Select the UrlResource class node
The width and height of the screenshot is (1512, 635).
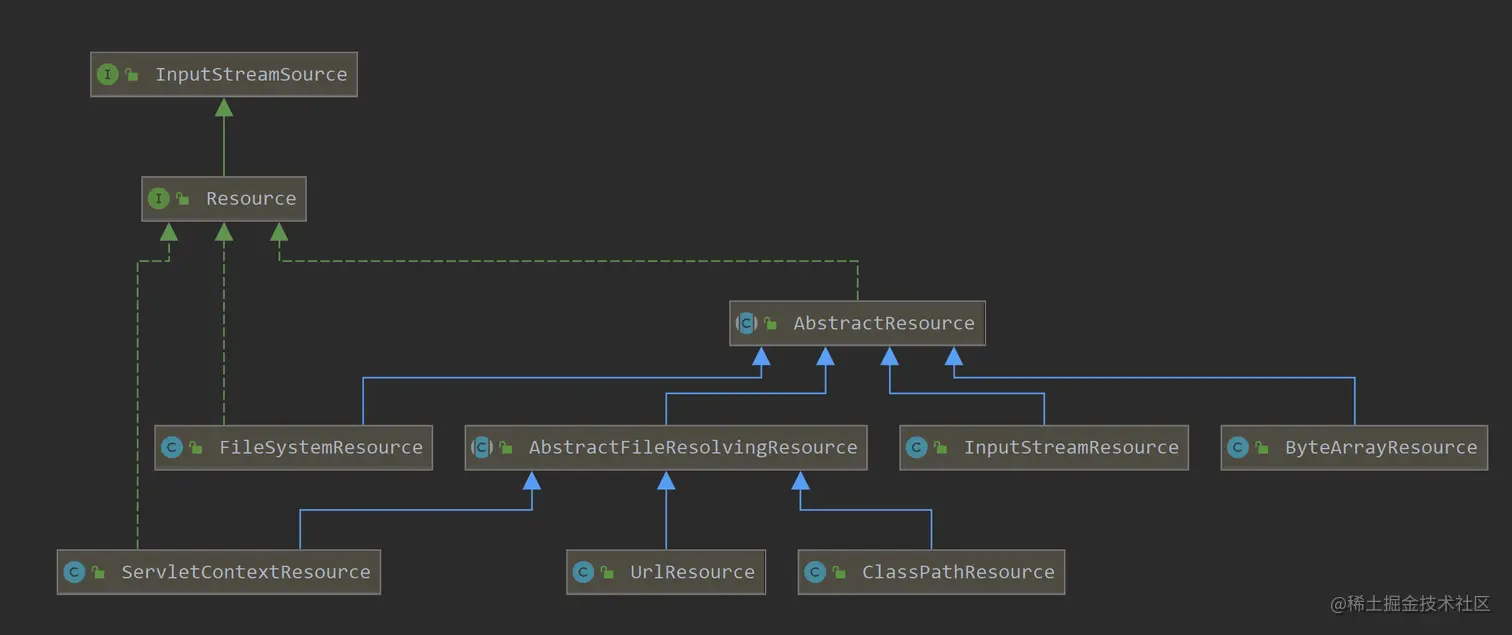(x=666, y=572)
